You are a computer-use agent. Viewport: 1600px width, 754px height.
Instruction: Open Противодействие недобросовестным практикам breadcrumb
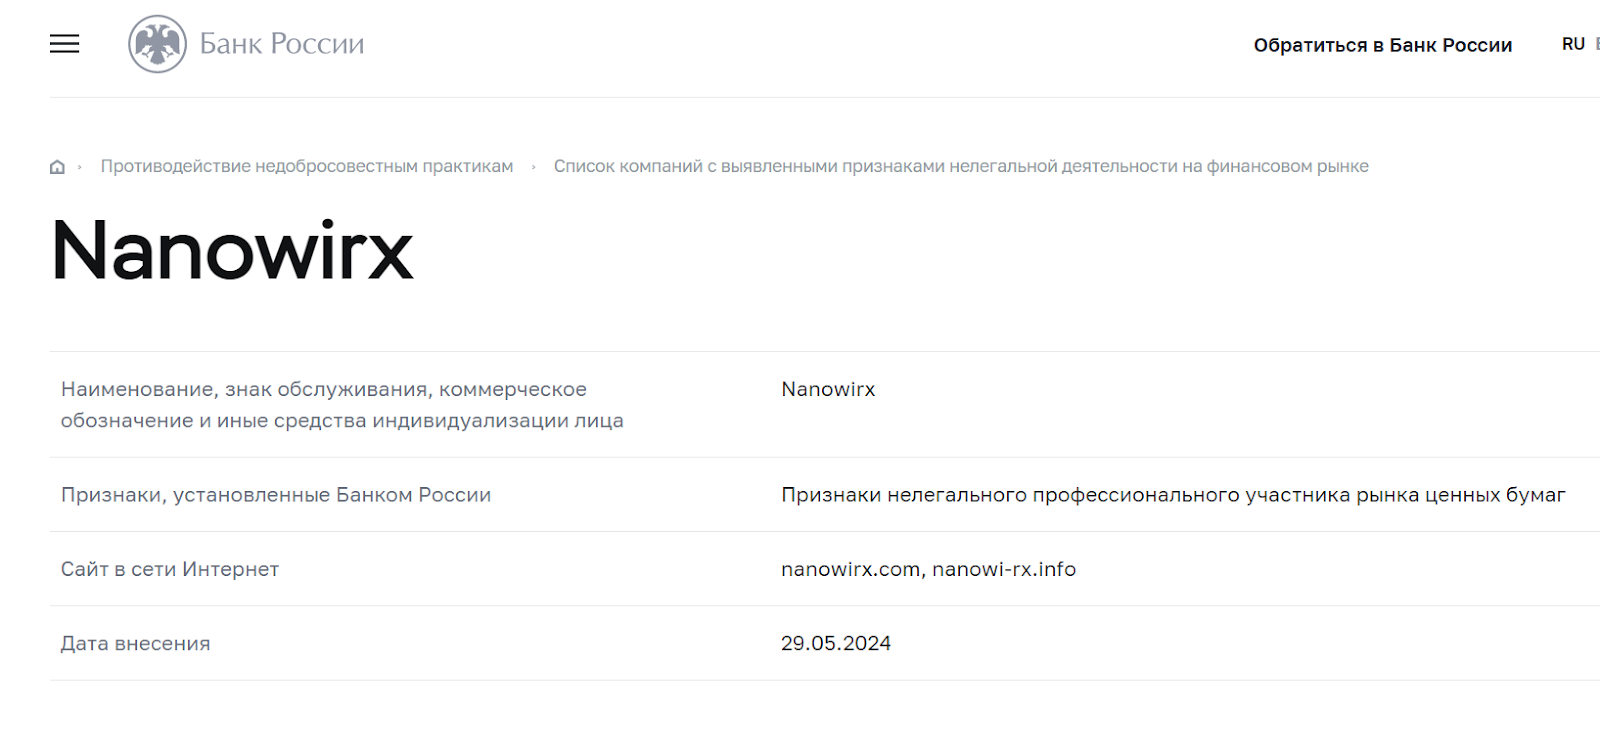point(306,166)
